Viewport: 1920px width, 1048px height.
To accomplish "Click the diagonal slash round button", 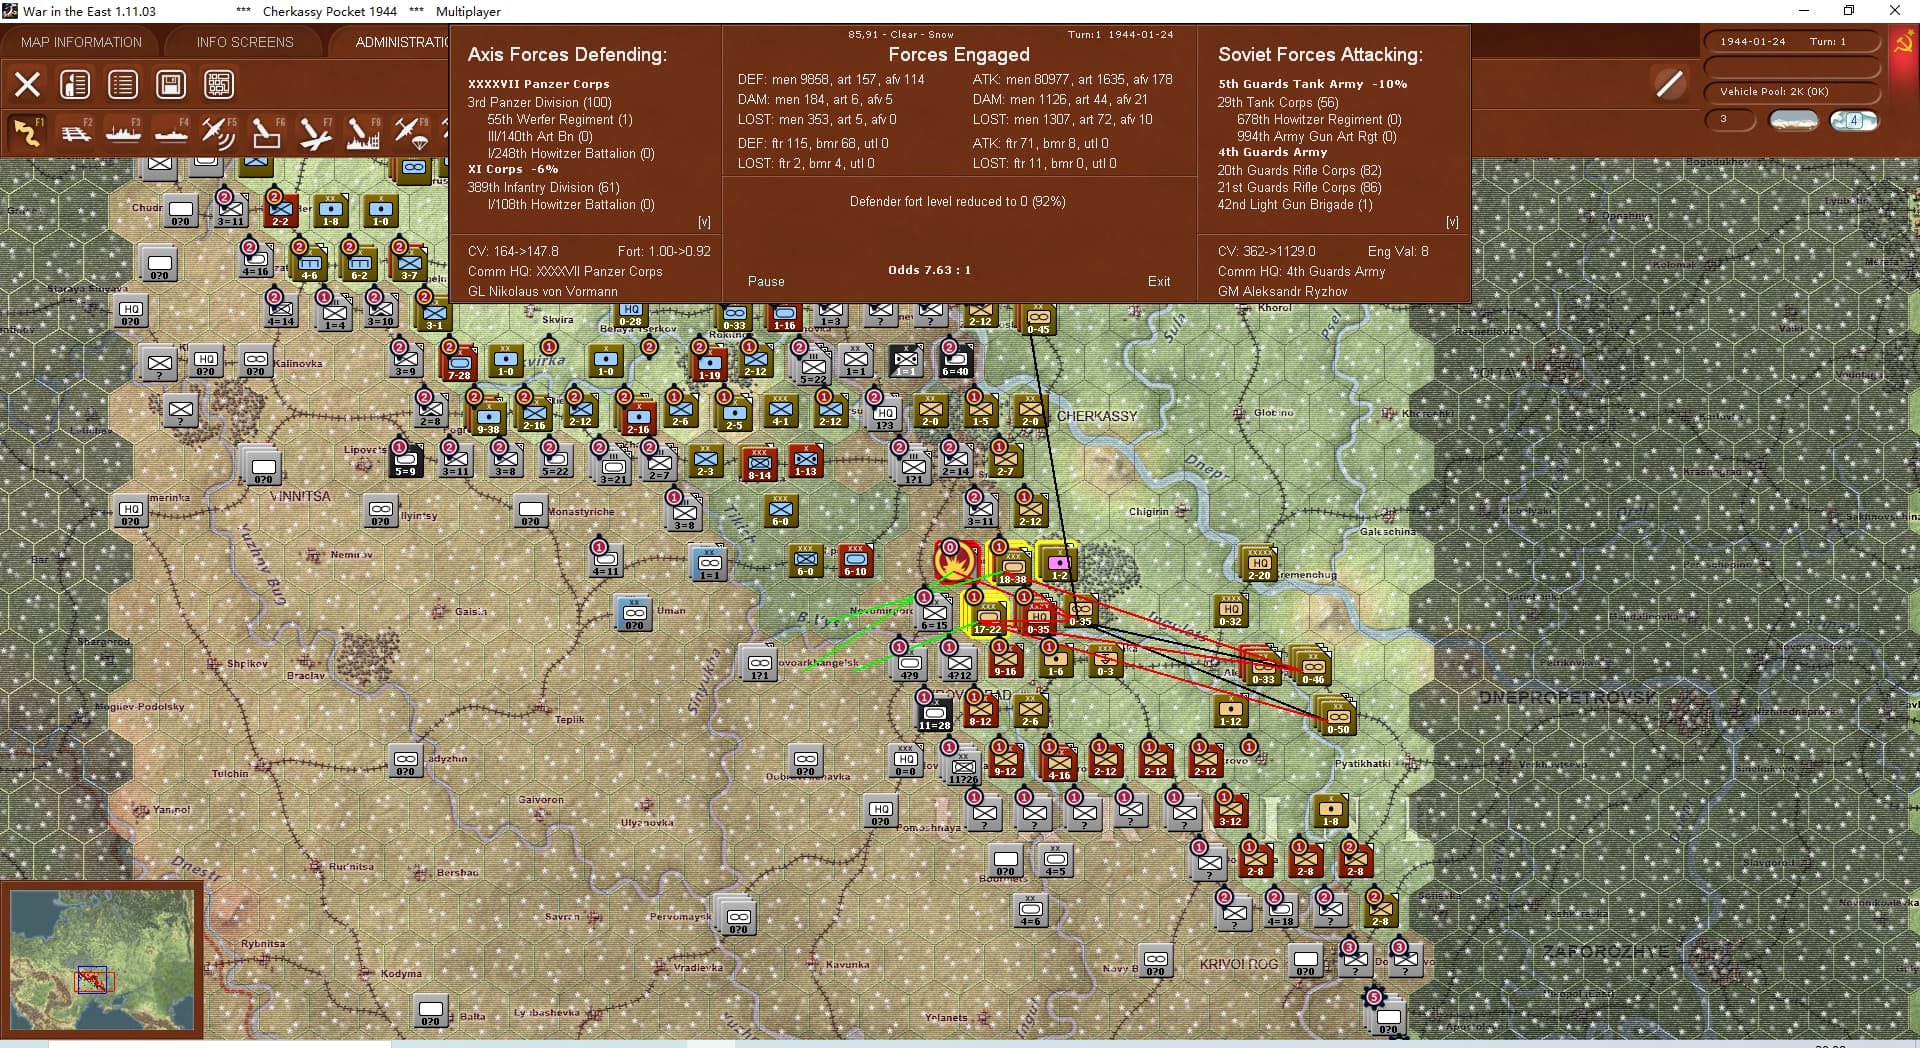I will click(1669, 84).
